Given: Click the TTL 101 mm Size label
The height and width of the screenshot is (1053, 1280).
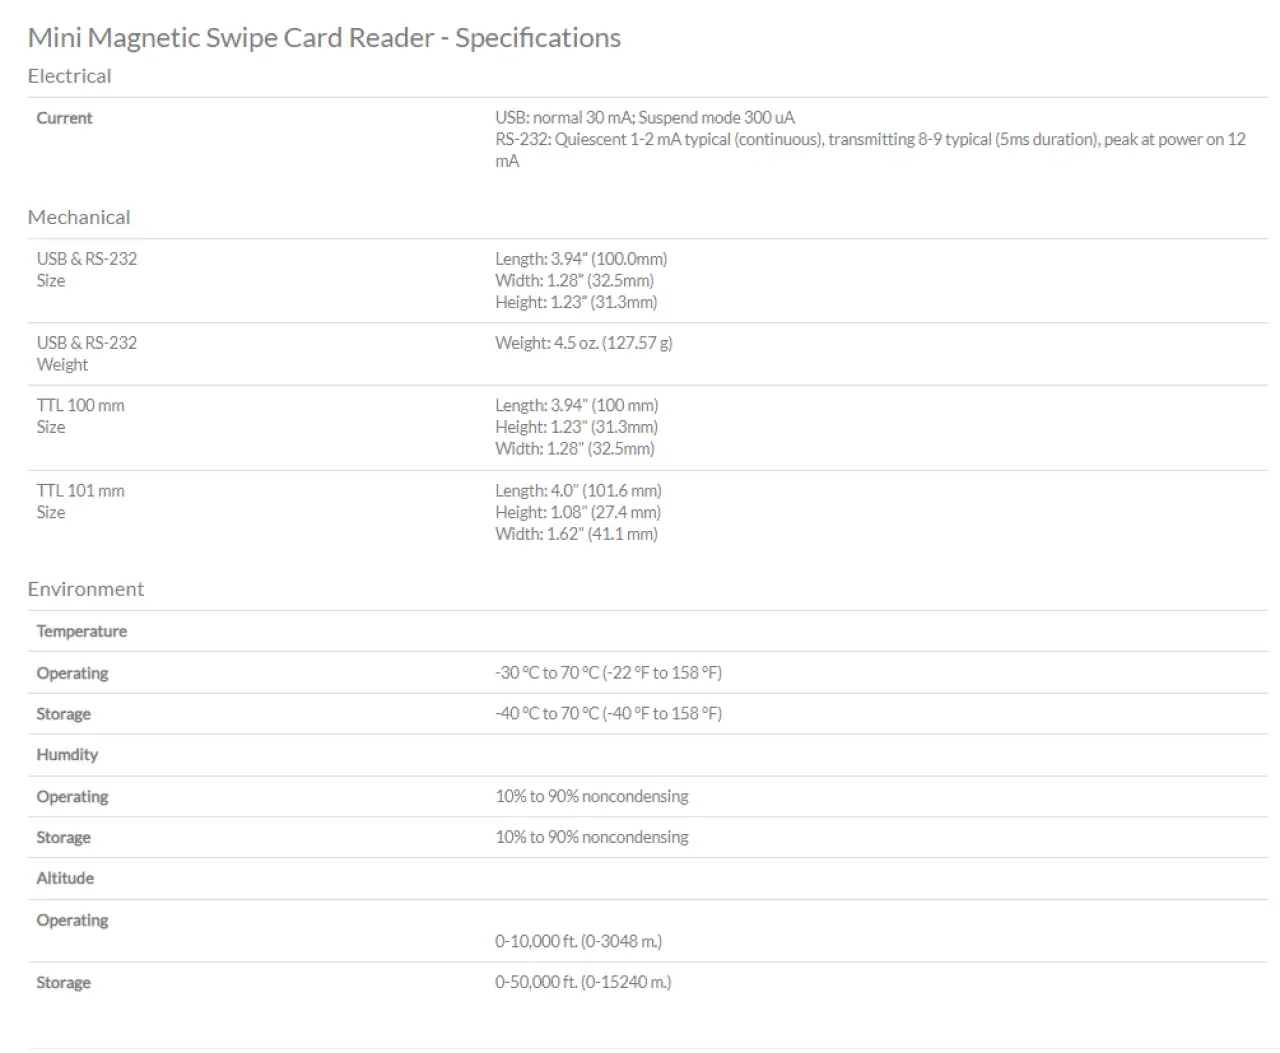Looking at the screenshot, I should (x=81, y=501).
